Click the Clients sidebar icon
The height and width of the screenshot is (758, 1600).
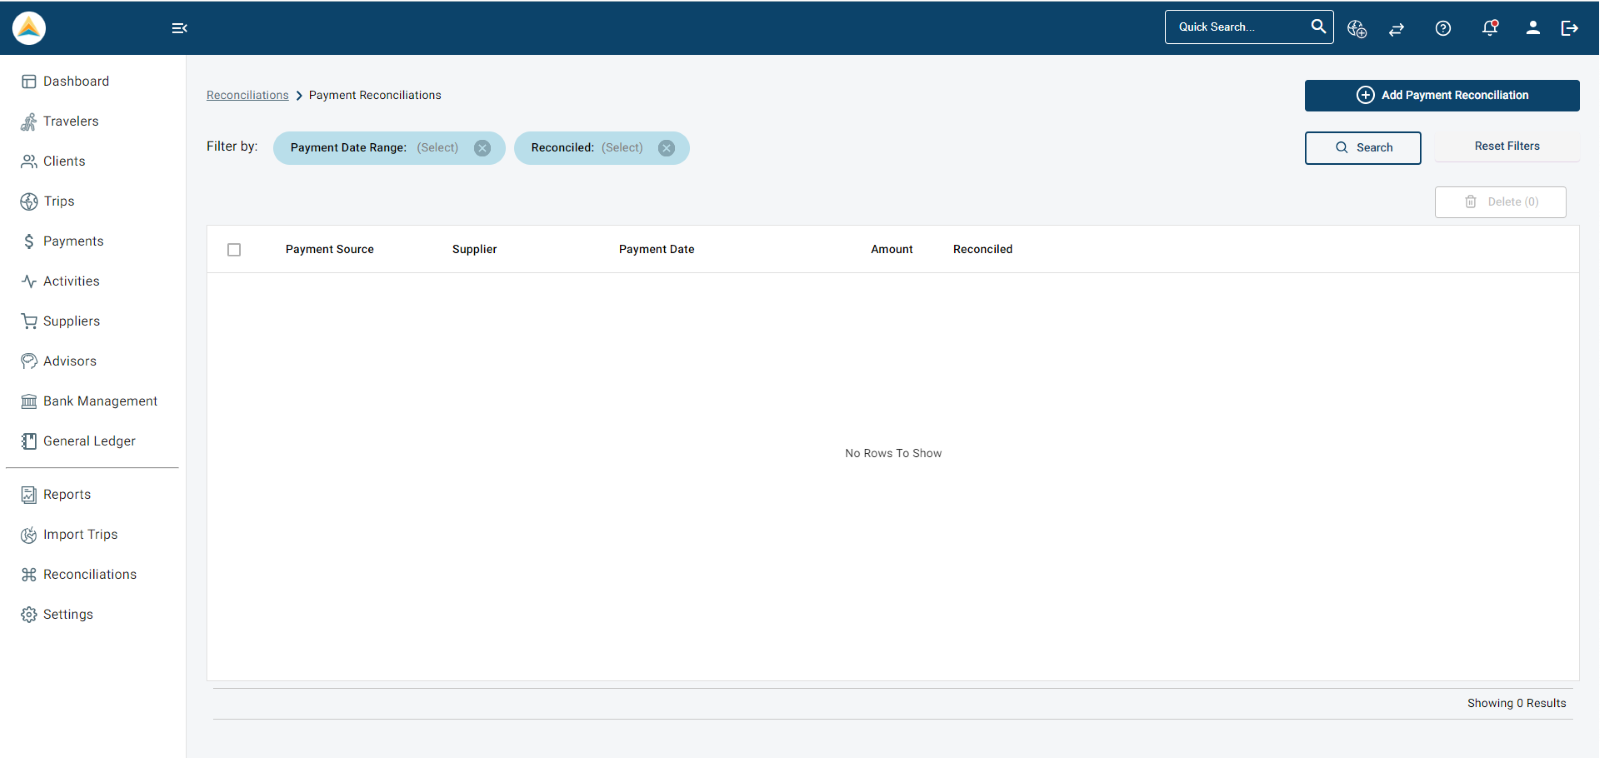click(x=29, y=162)
